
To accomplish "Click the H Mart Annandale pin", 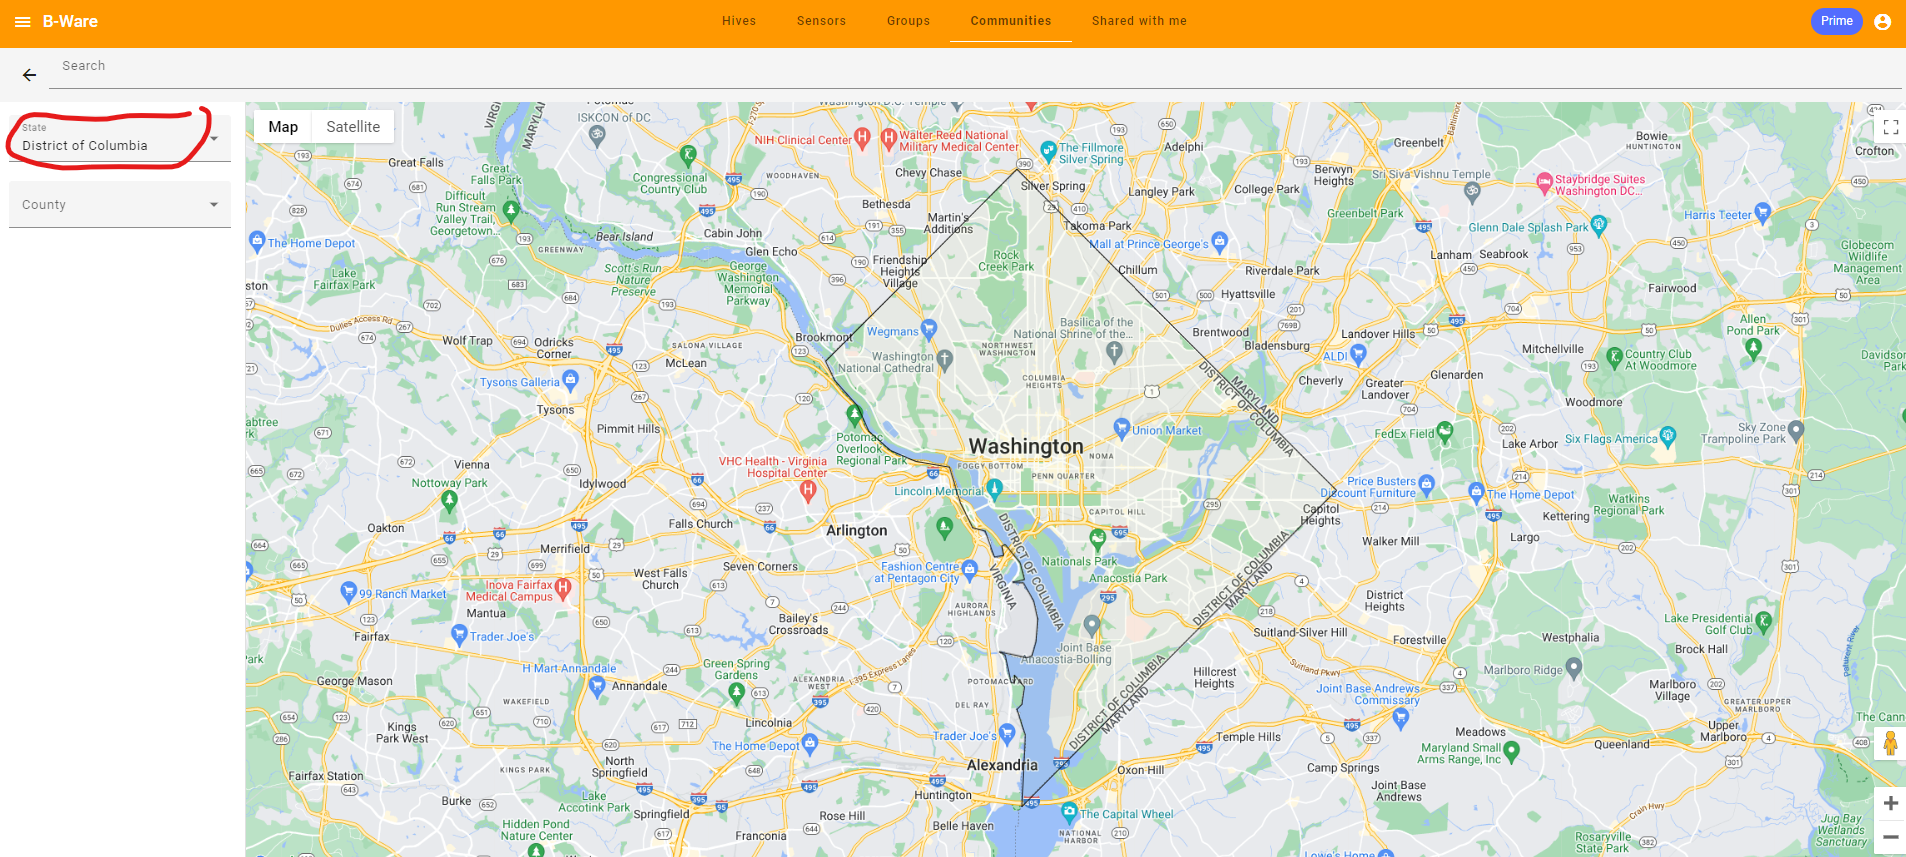I will [x=597, y=685].
